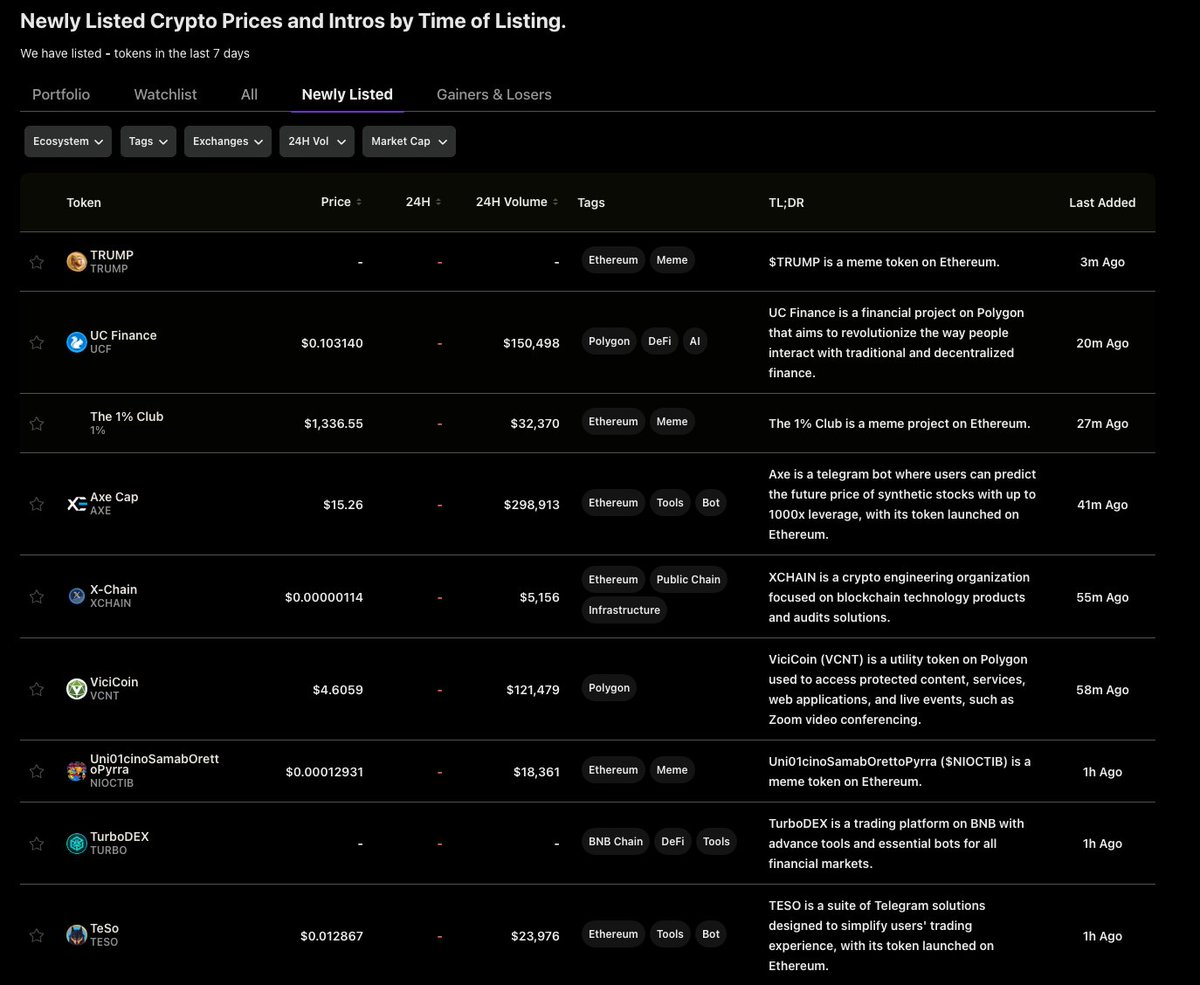
Task: Click the Token column header
Action: coord(84,202)
